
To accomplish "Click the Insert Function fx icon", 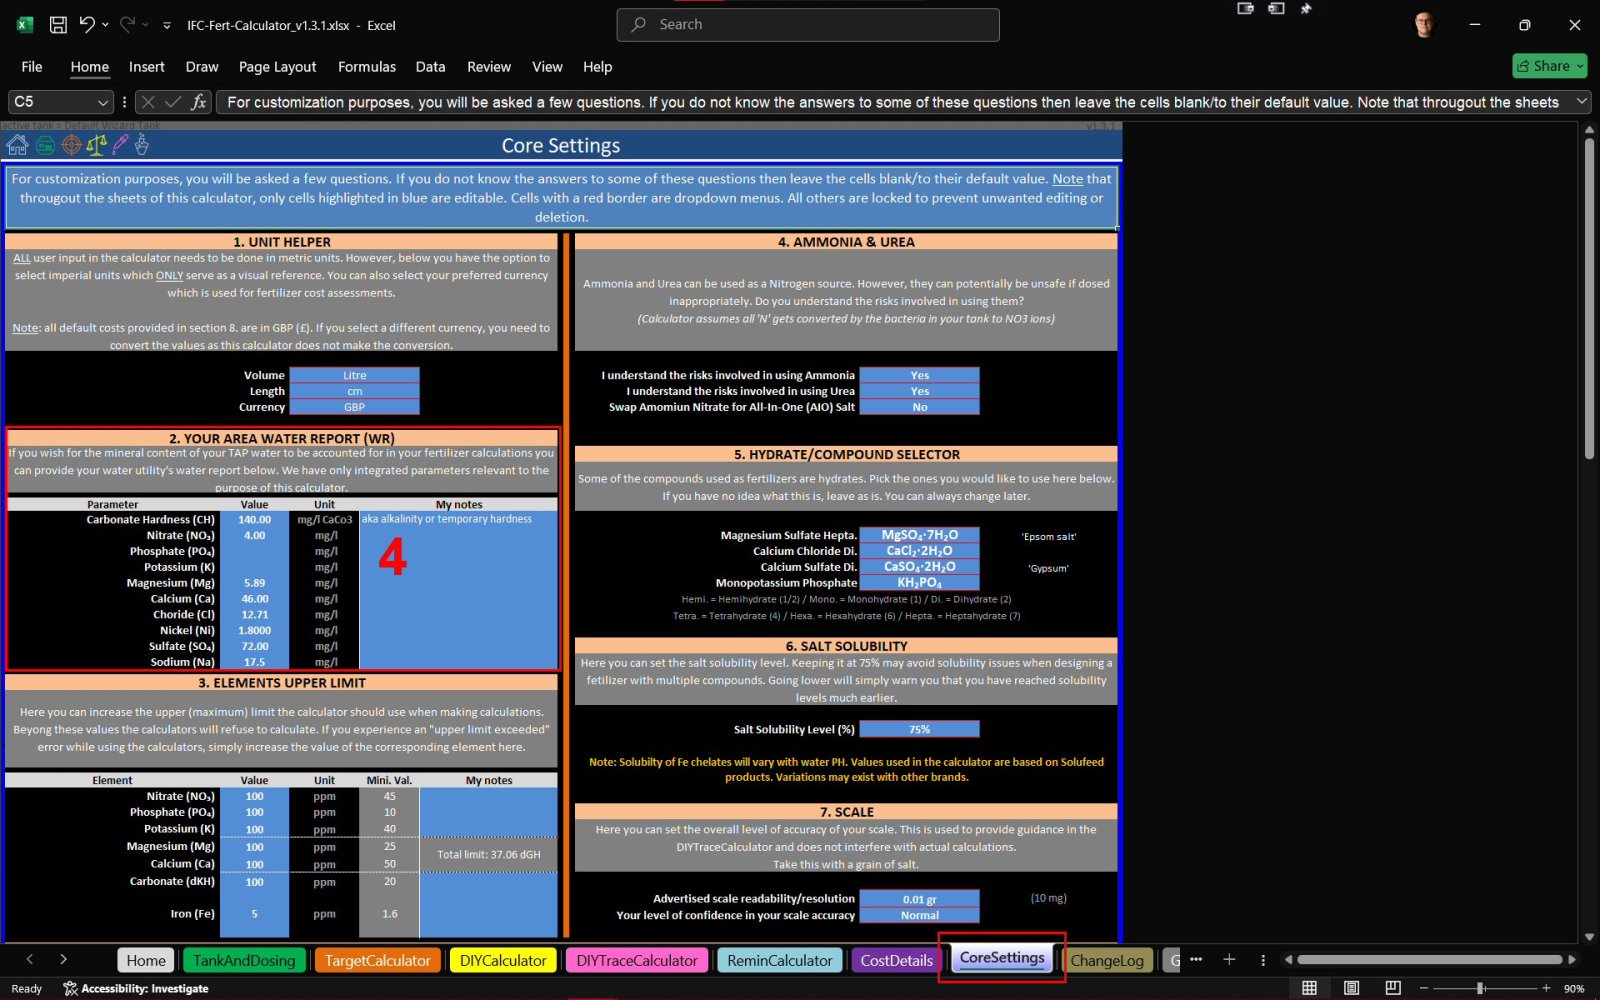I will (x=199, y=102).
